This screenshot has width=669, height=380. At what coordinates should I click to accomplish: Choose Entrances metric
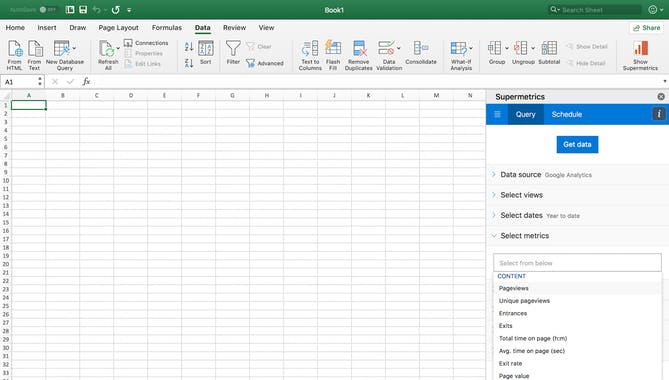click(x=577, y=313)
